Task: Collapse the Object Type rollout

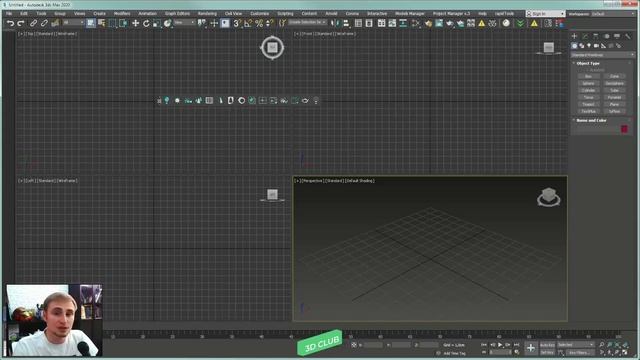Action: point(588,63)
